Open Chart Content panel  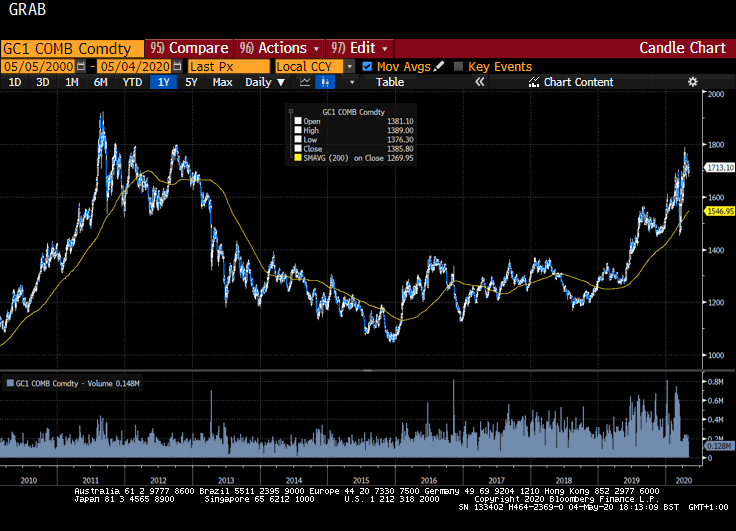[x=571, y=82]
